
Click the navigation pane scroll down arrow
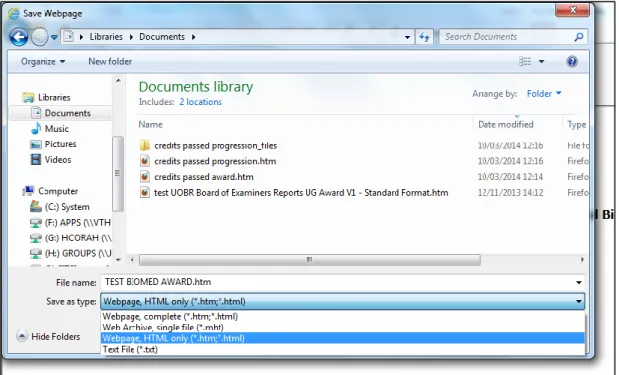click(118, 260)
